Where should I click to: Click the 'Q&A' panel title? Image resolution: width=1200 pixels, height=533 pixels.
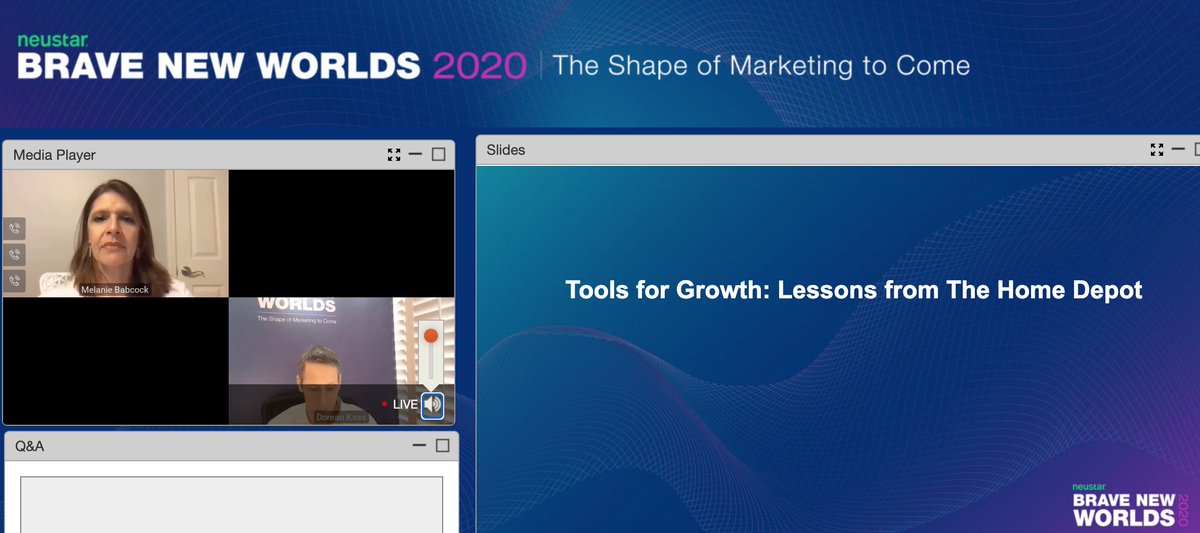(30, 446)
